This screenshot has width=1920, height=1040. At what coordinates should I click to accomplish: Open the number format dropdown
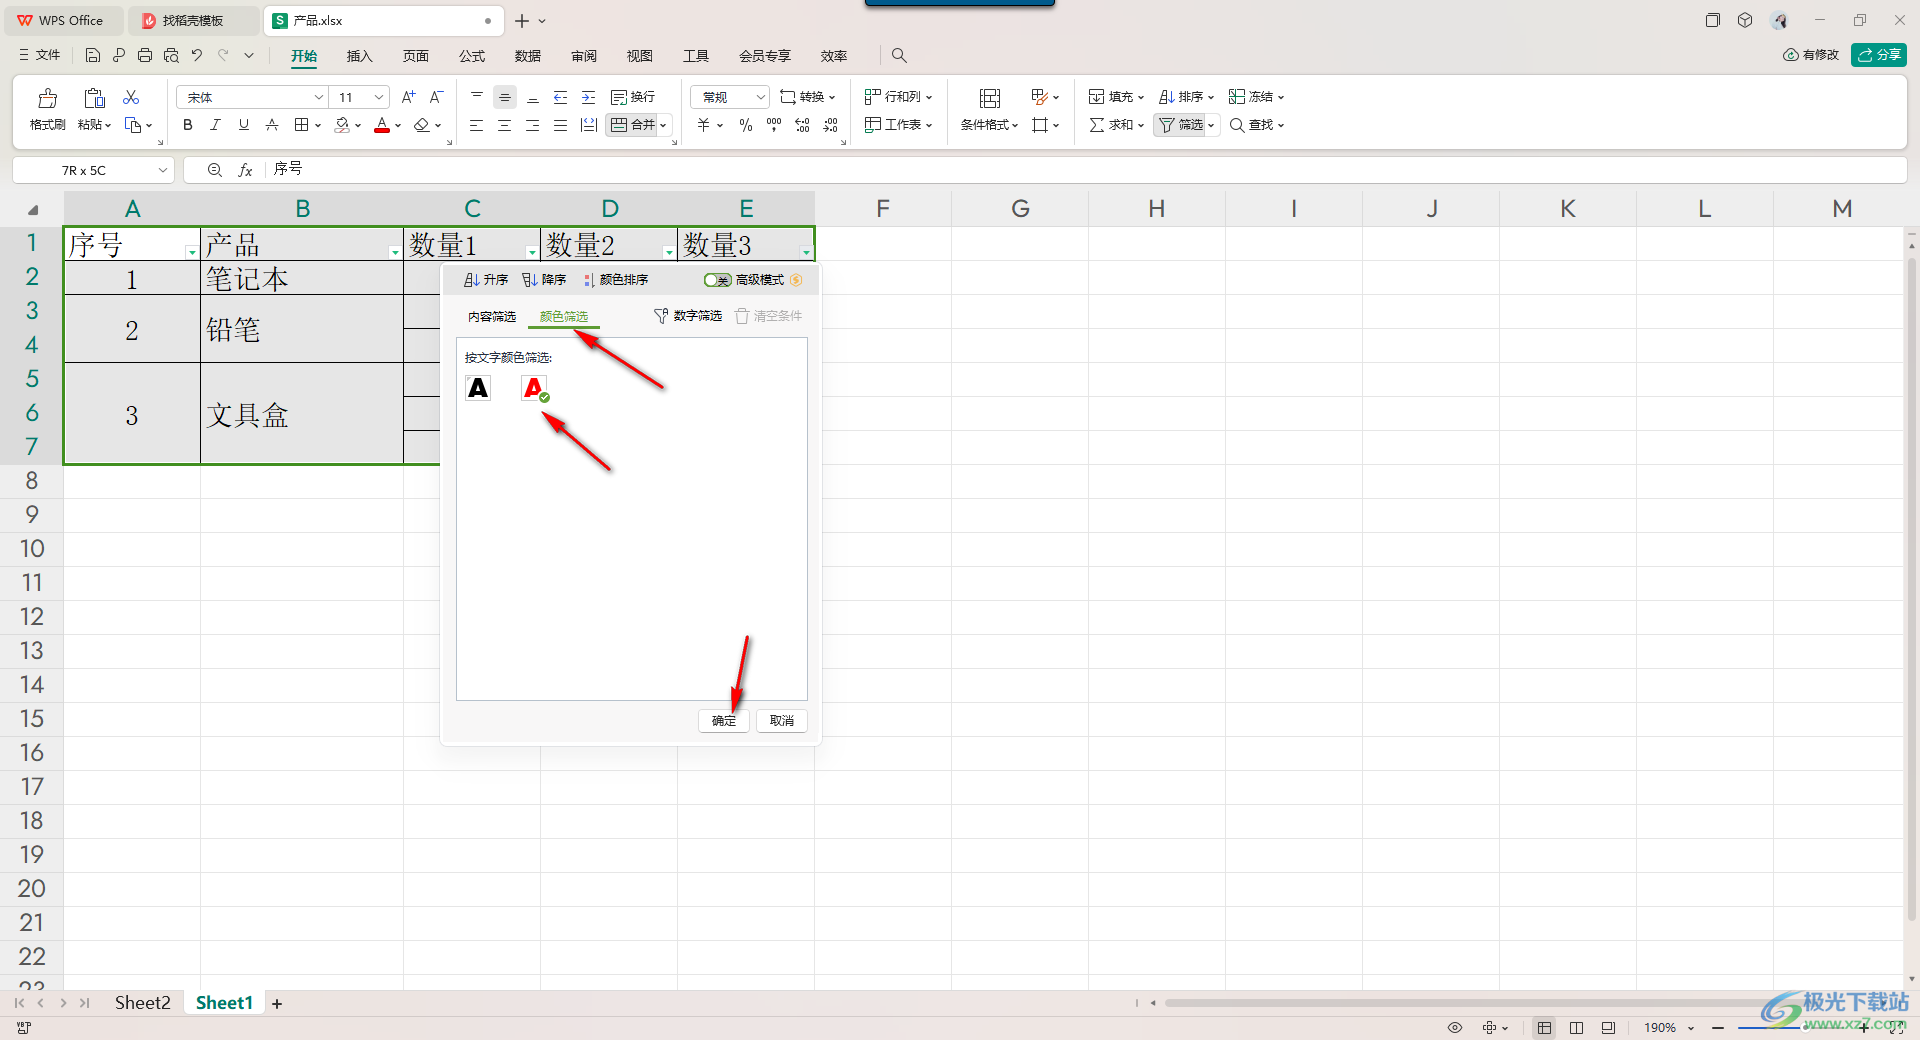[x=760, y=97]
